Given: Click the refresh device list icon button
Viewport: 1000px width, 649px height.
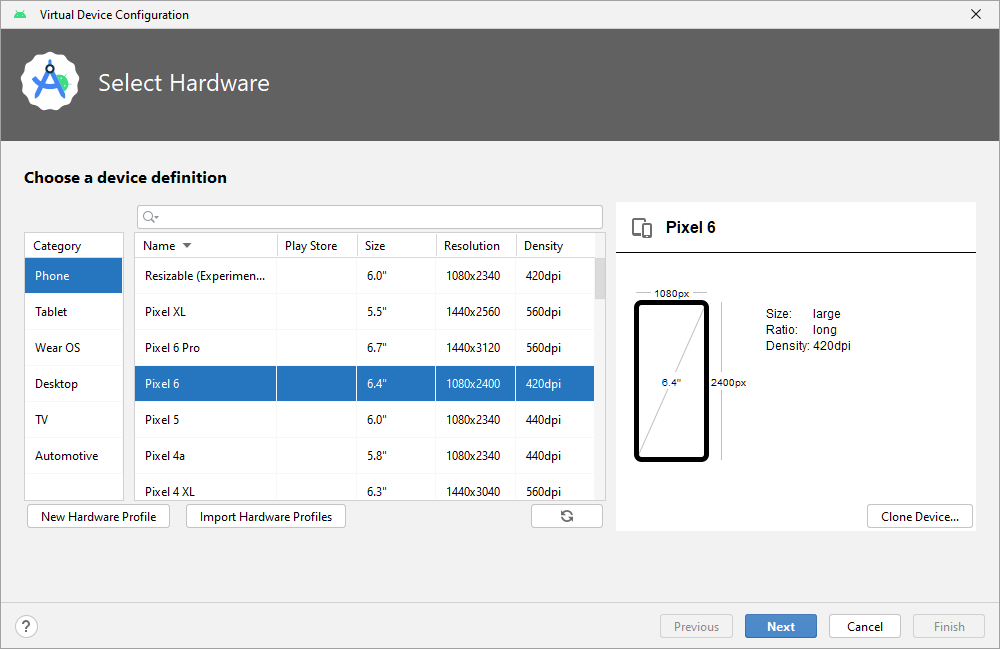Looking at the screenshot, I should click(567, 516).
